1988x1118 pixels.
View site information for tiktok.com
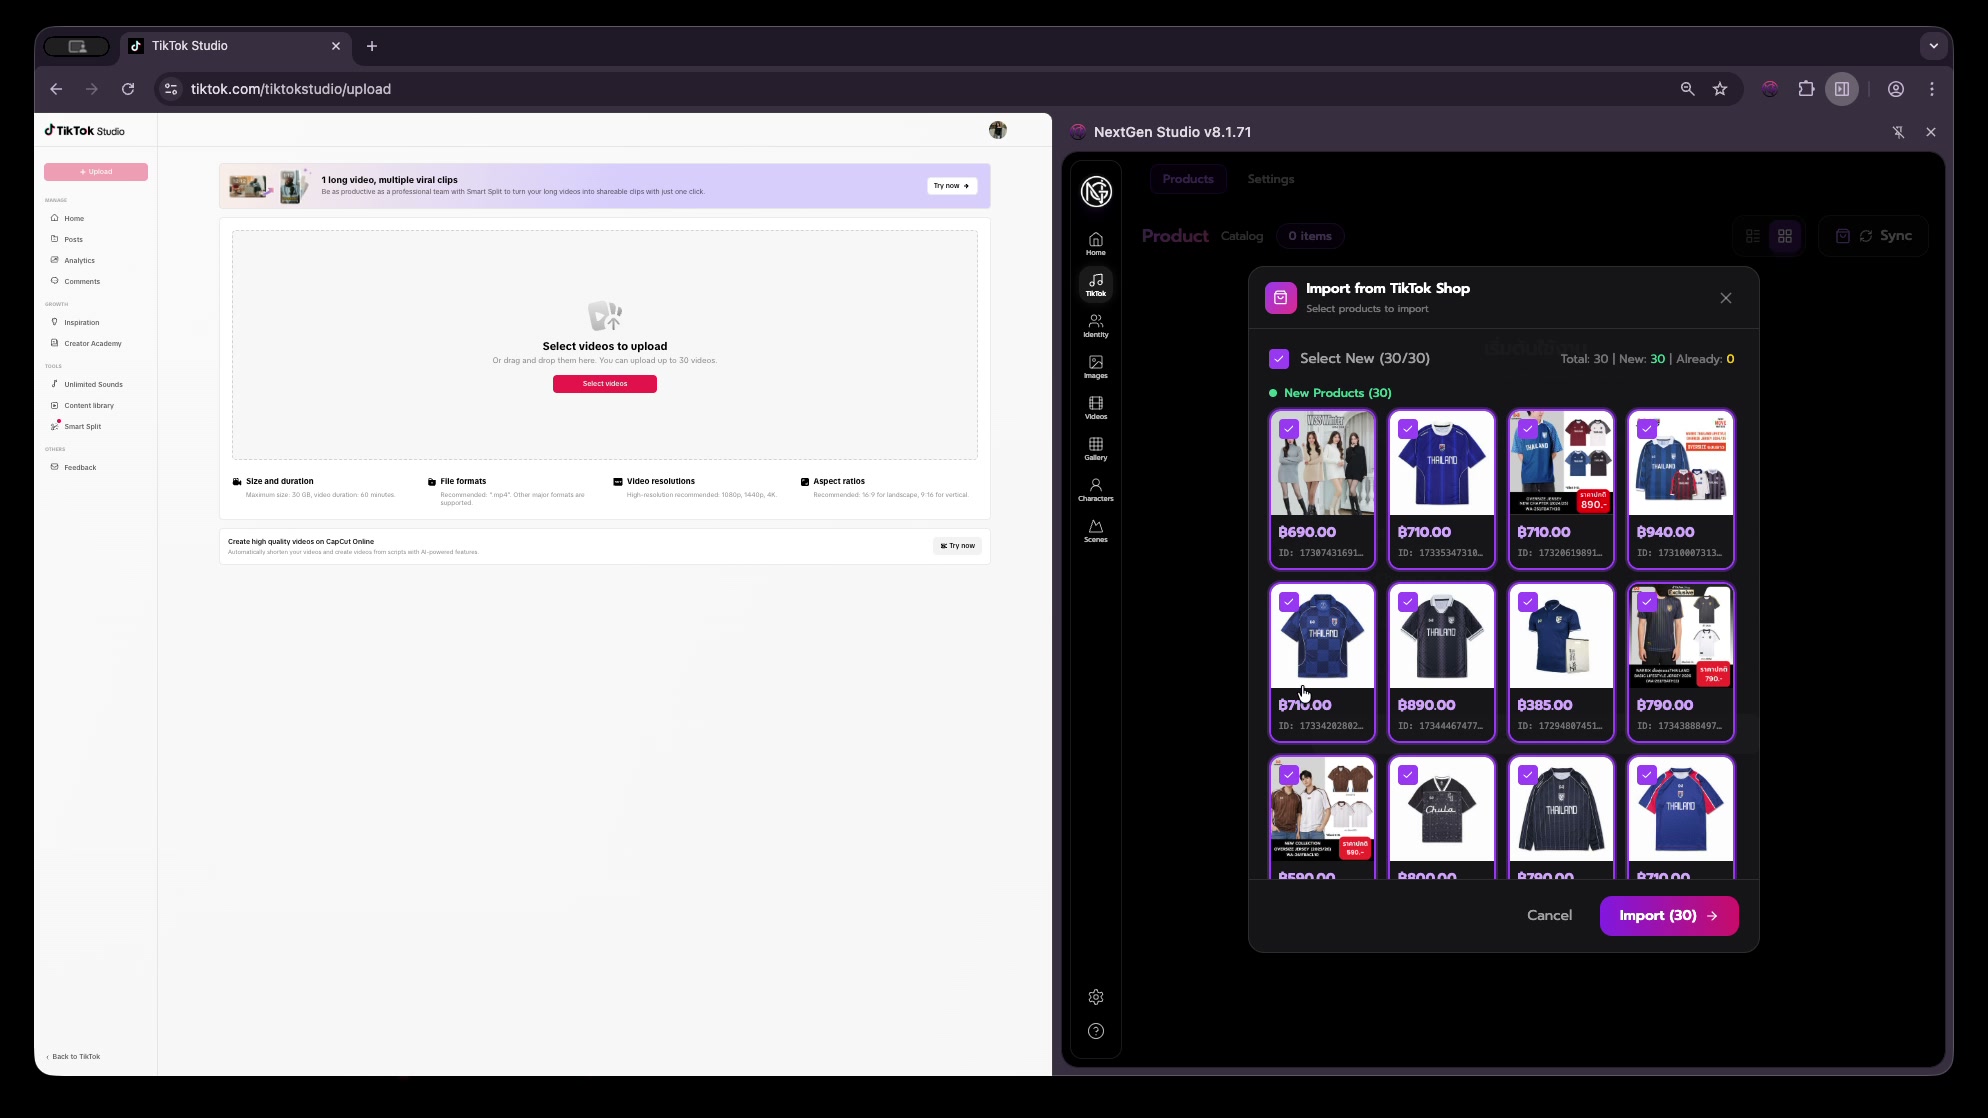(171, 89)
